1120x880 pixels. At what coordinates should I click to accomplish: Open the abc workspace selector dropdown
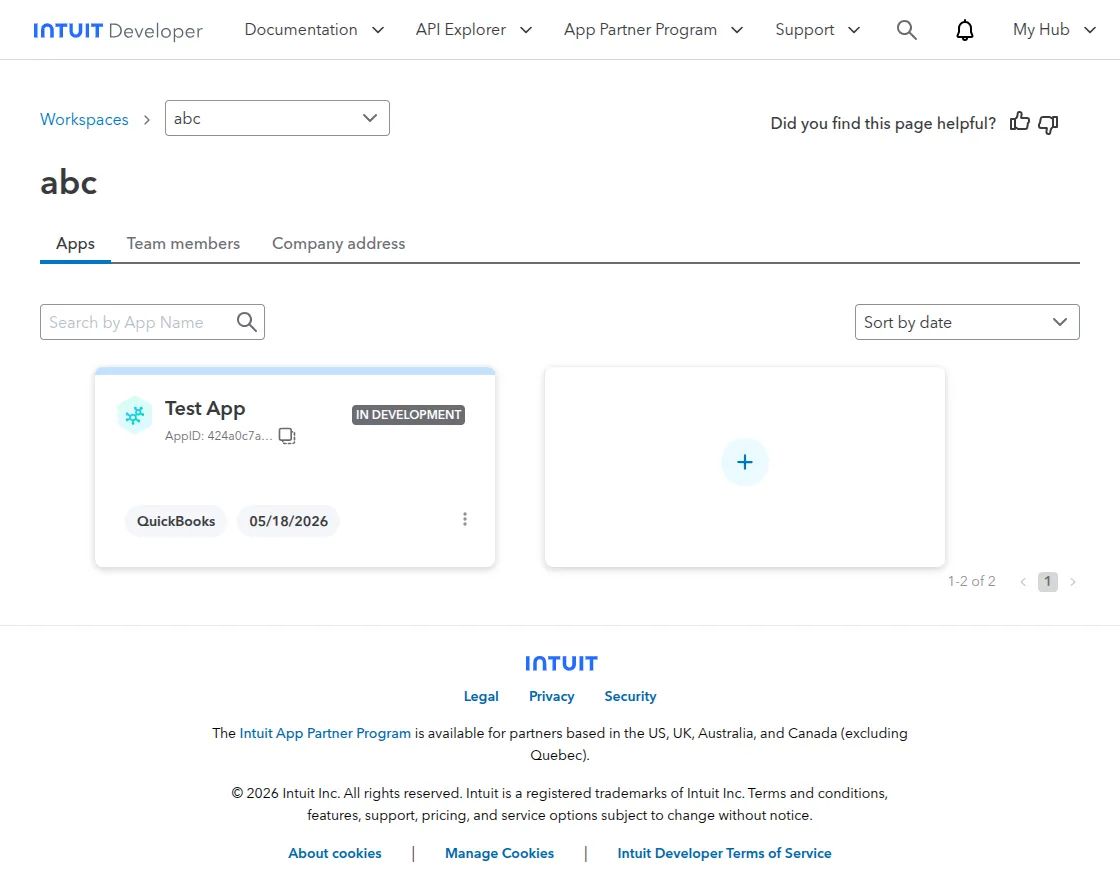click(277, 118)
